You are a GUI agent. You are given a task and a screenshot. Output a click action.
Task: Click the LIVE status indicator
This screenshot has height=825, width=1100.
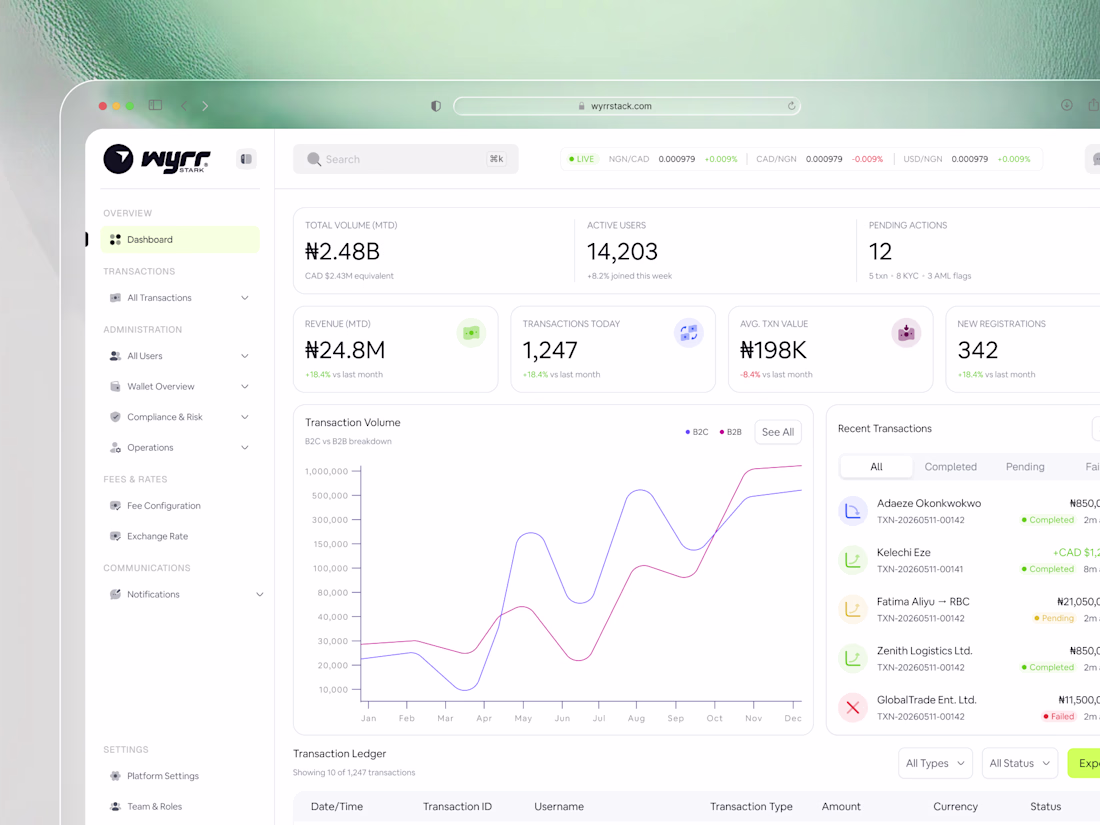[x=582, y=159]
